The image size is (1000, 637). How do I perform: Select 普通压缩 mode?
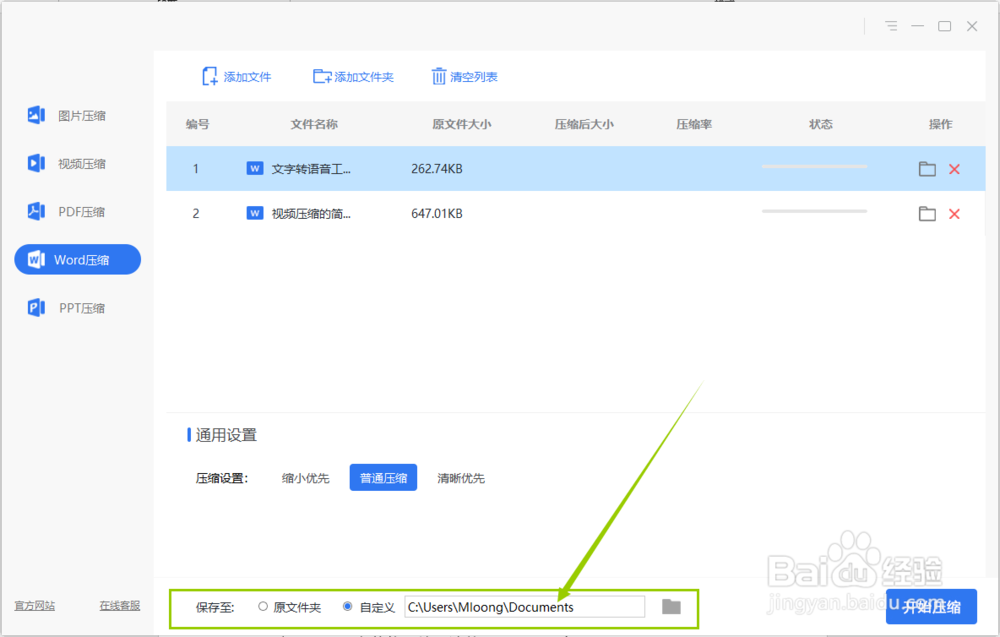(x=383, y=477)
